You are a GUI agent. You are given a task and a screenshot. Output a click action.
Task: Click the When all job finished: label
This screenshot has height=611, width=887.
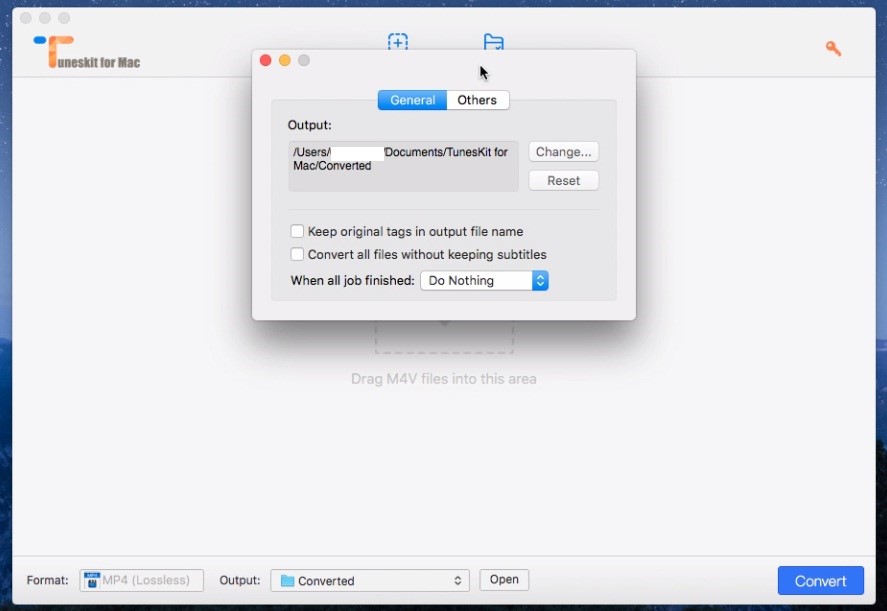click(352, 281)
